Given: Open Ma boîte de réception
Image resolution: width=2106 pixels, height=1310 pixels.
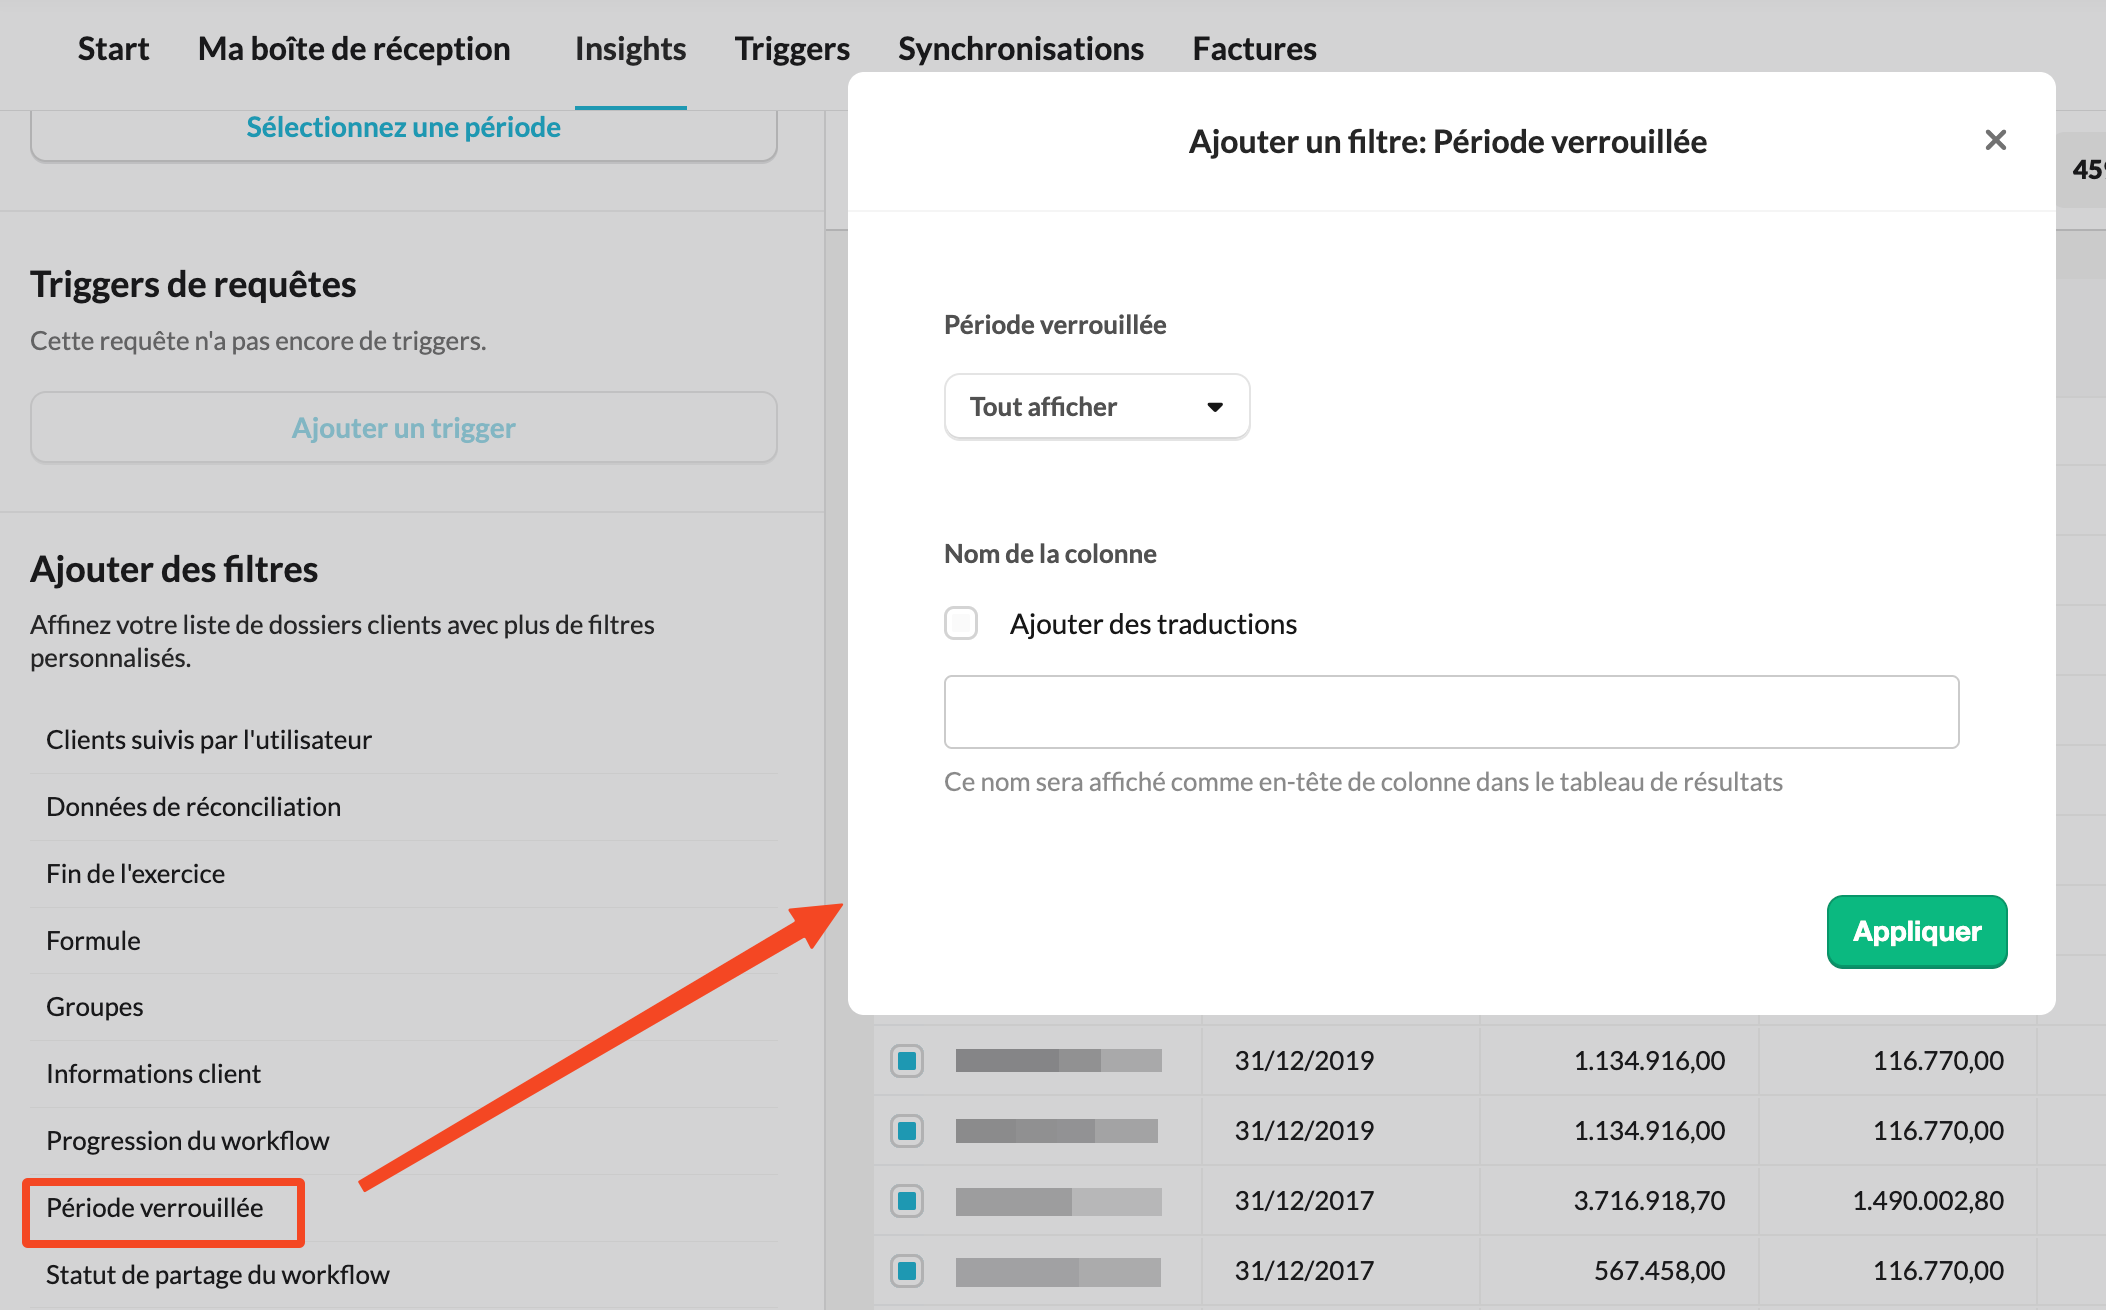Looking at the screenshot, I should coord(354,49).
